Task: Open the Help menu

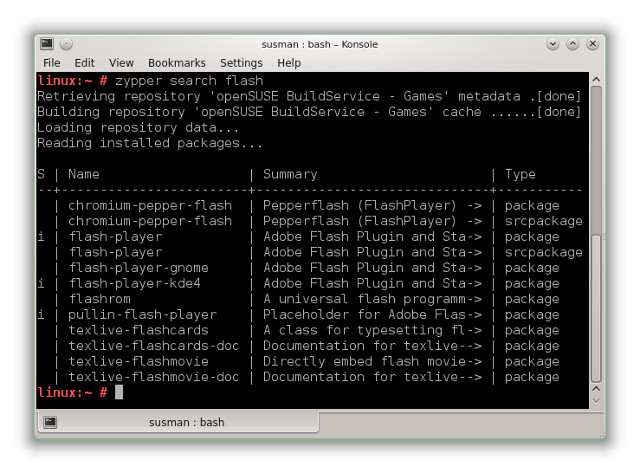Action: (x=289, y=63)
